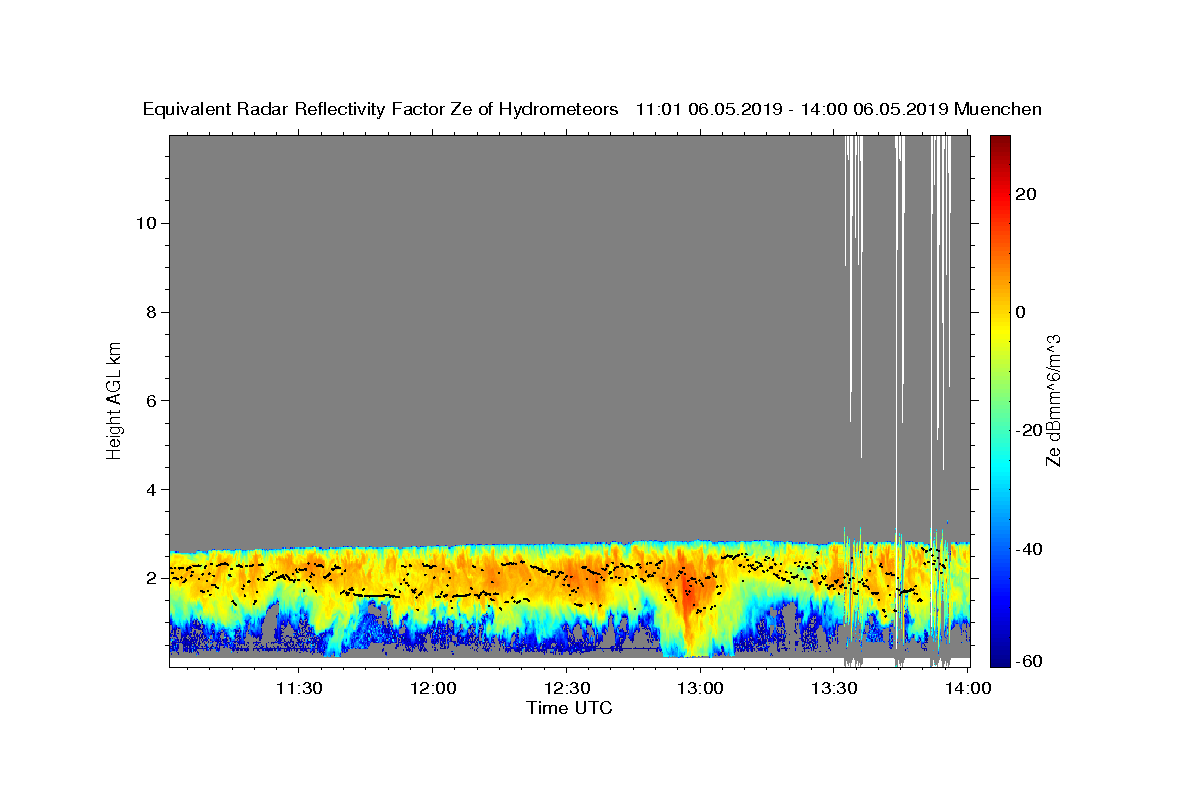Click the 13:30 time axis label
This screenshot has height=800, width=1200.
tap(834, 688)
